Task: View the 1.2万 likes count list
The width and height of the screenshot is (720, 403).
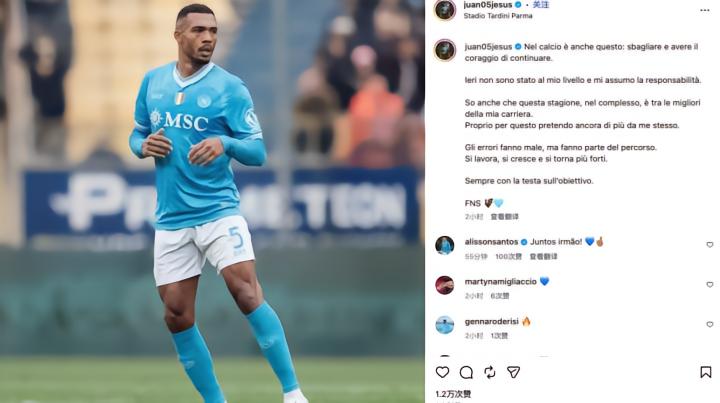Action: pyautogui.click(x=453, y=394)
